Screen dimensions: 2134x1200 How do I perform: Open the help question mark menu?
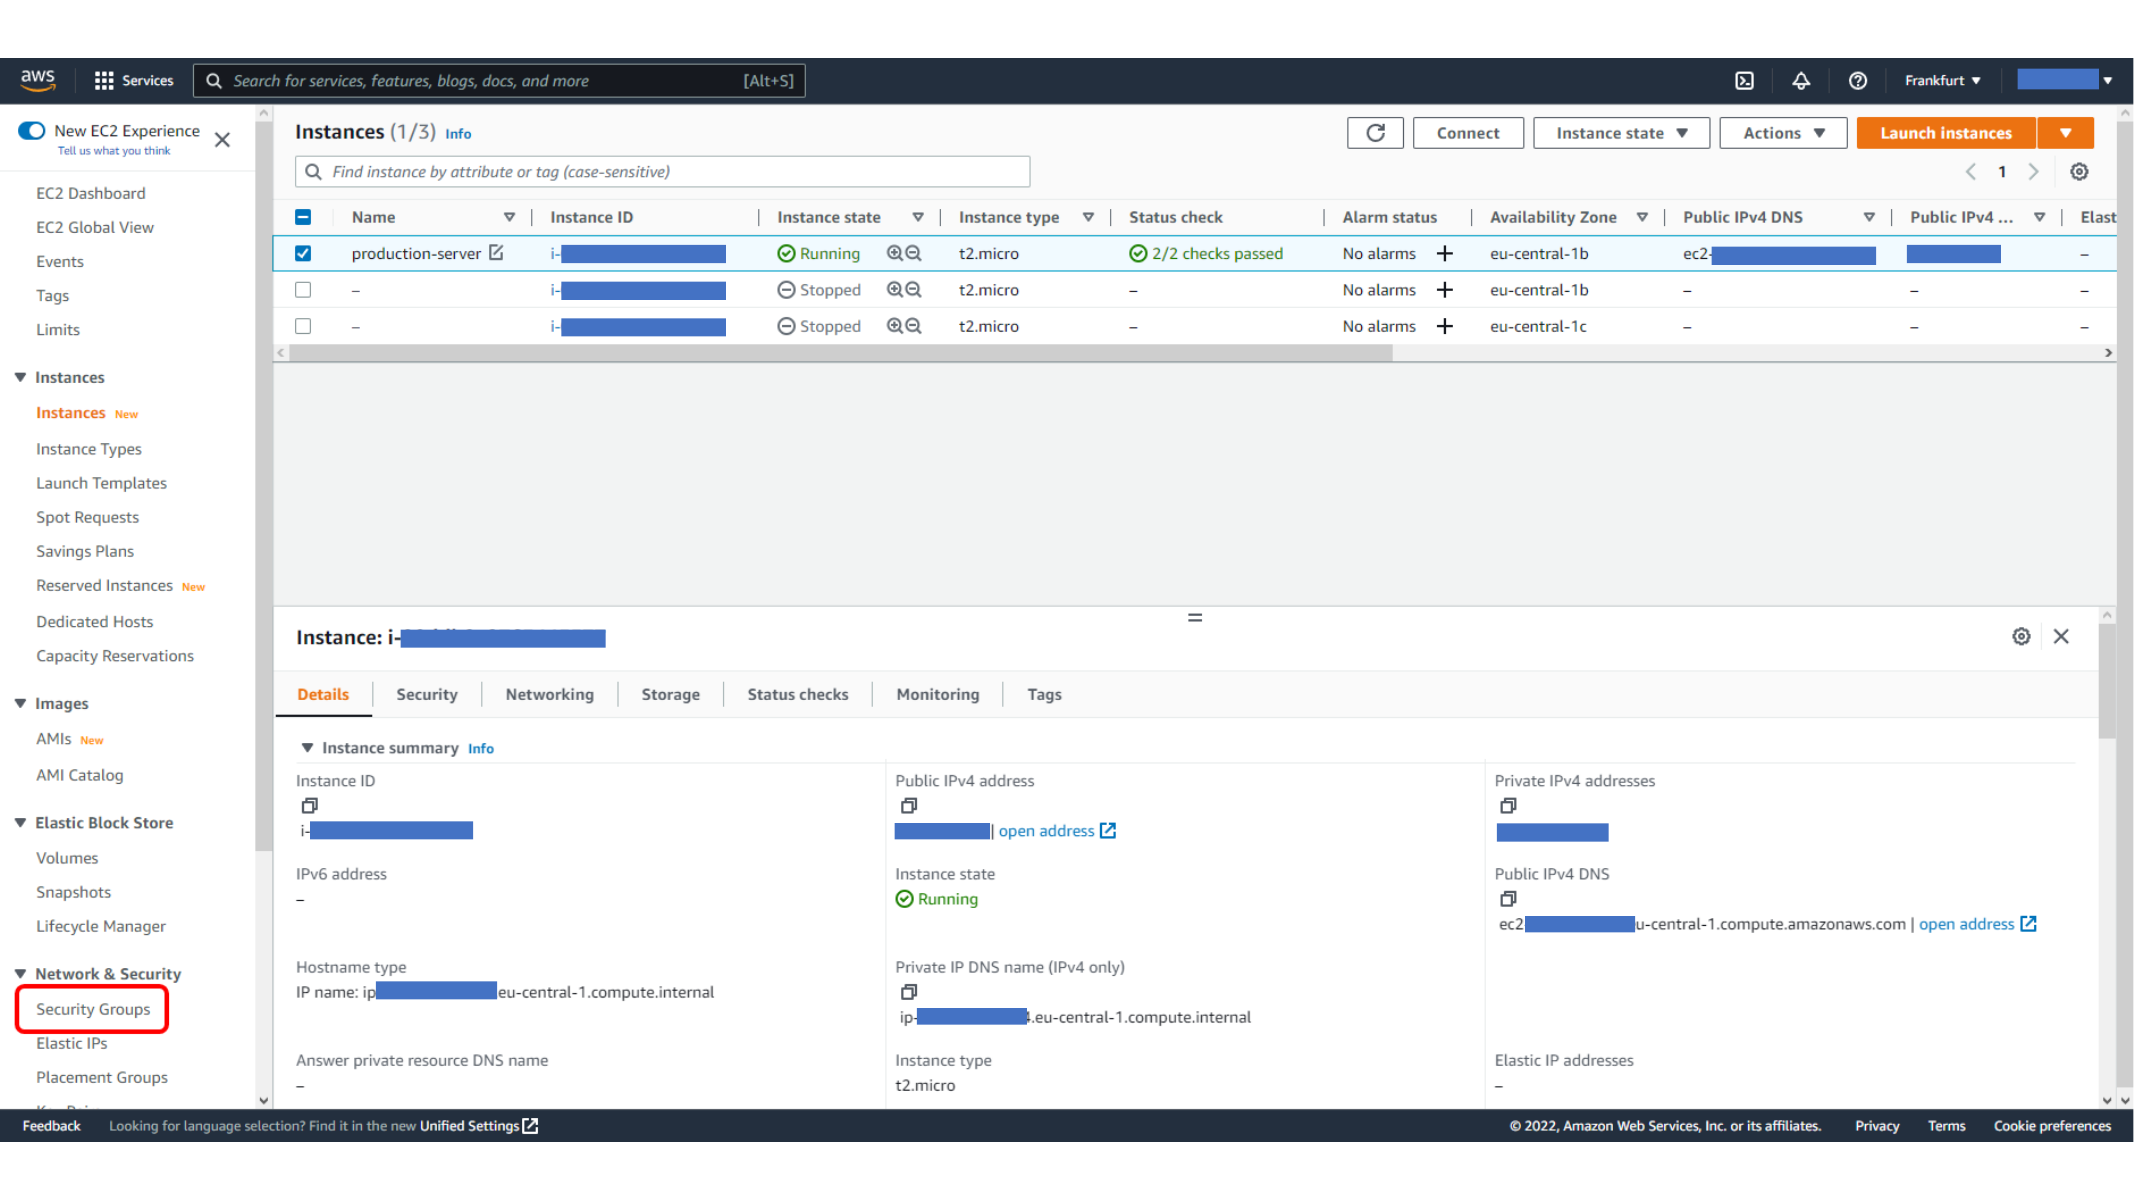coord(1857,81)
